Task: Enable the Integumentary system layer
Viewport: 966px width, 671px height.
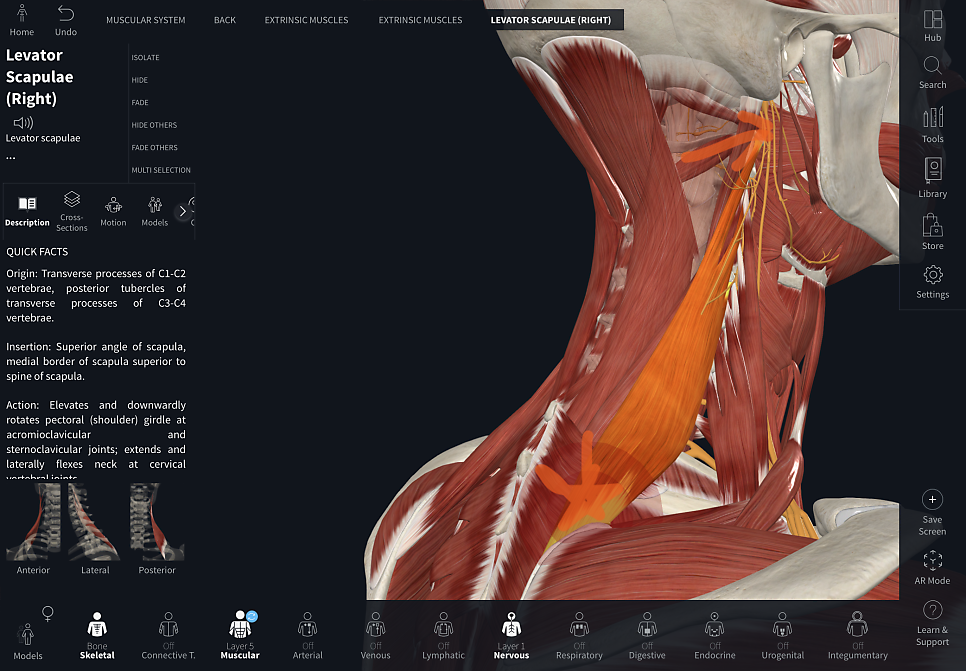Action: (858, 635)
